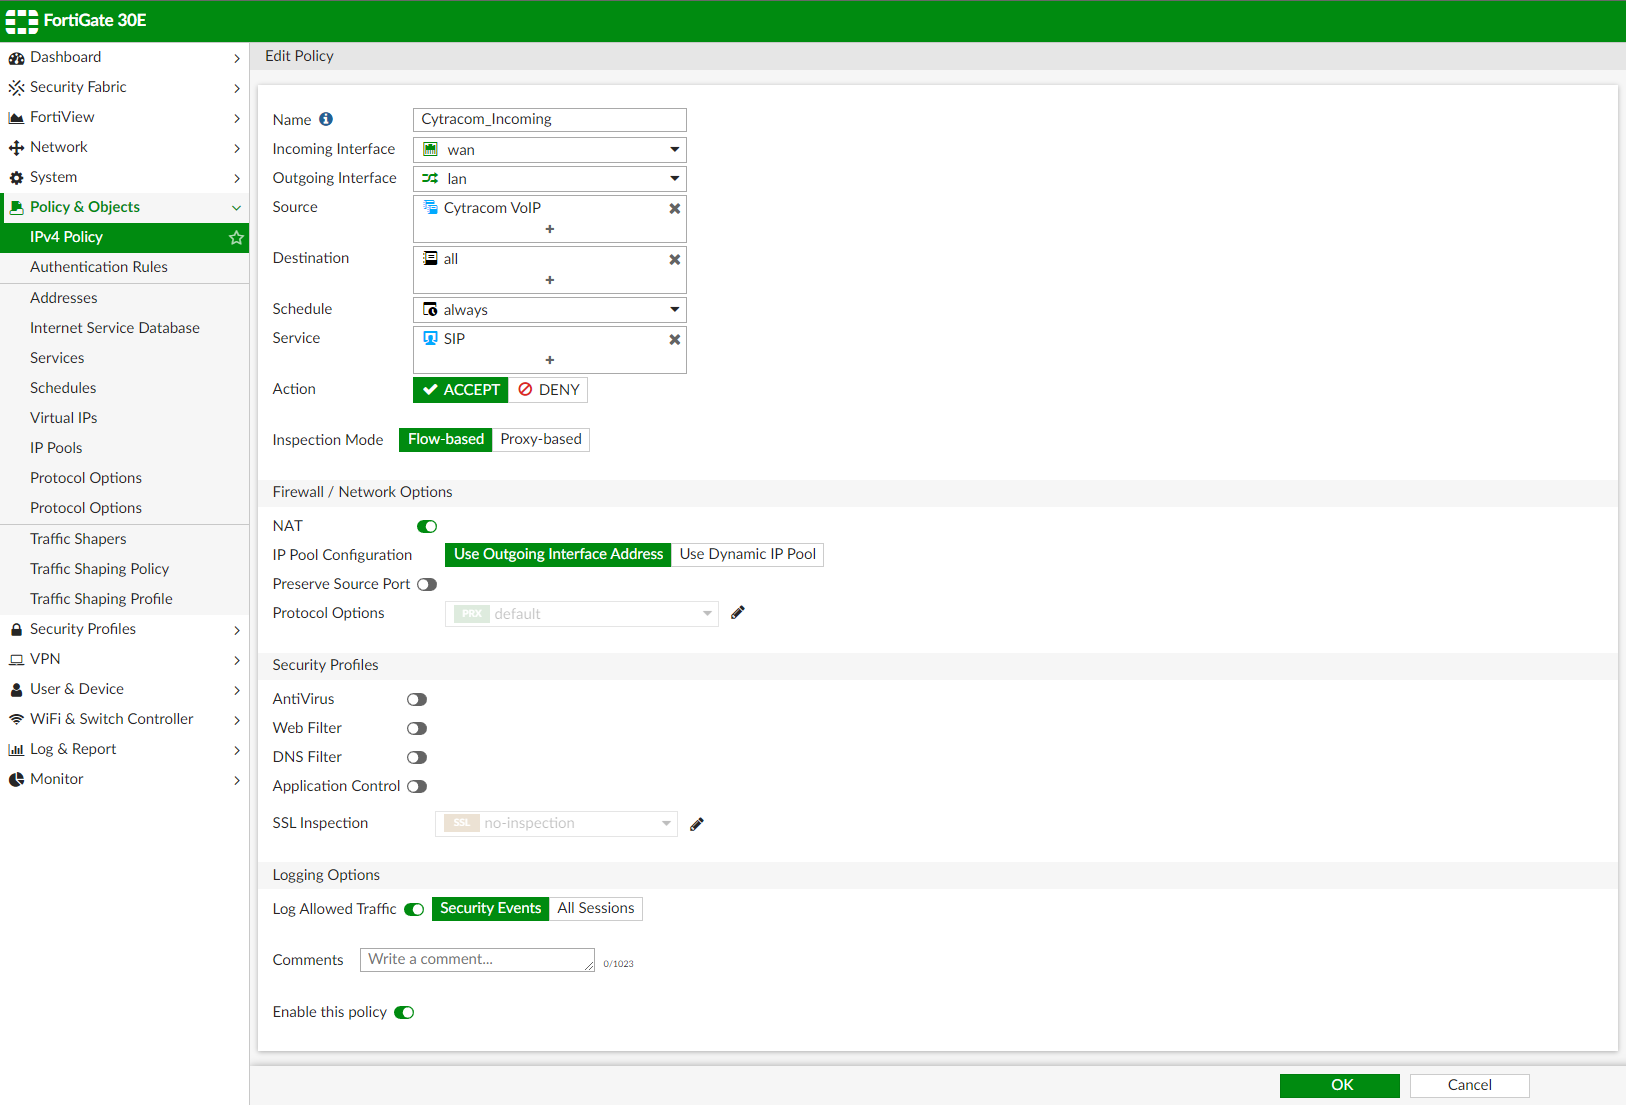Click the Network arrows icon

pos(16,148)
